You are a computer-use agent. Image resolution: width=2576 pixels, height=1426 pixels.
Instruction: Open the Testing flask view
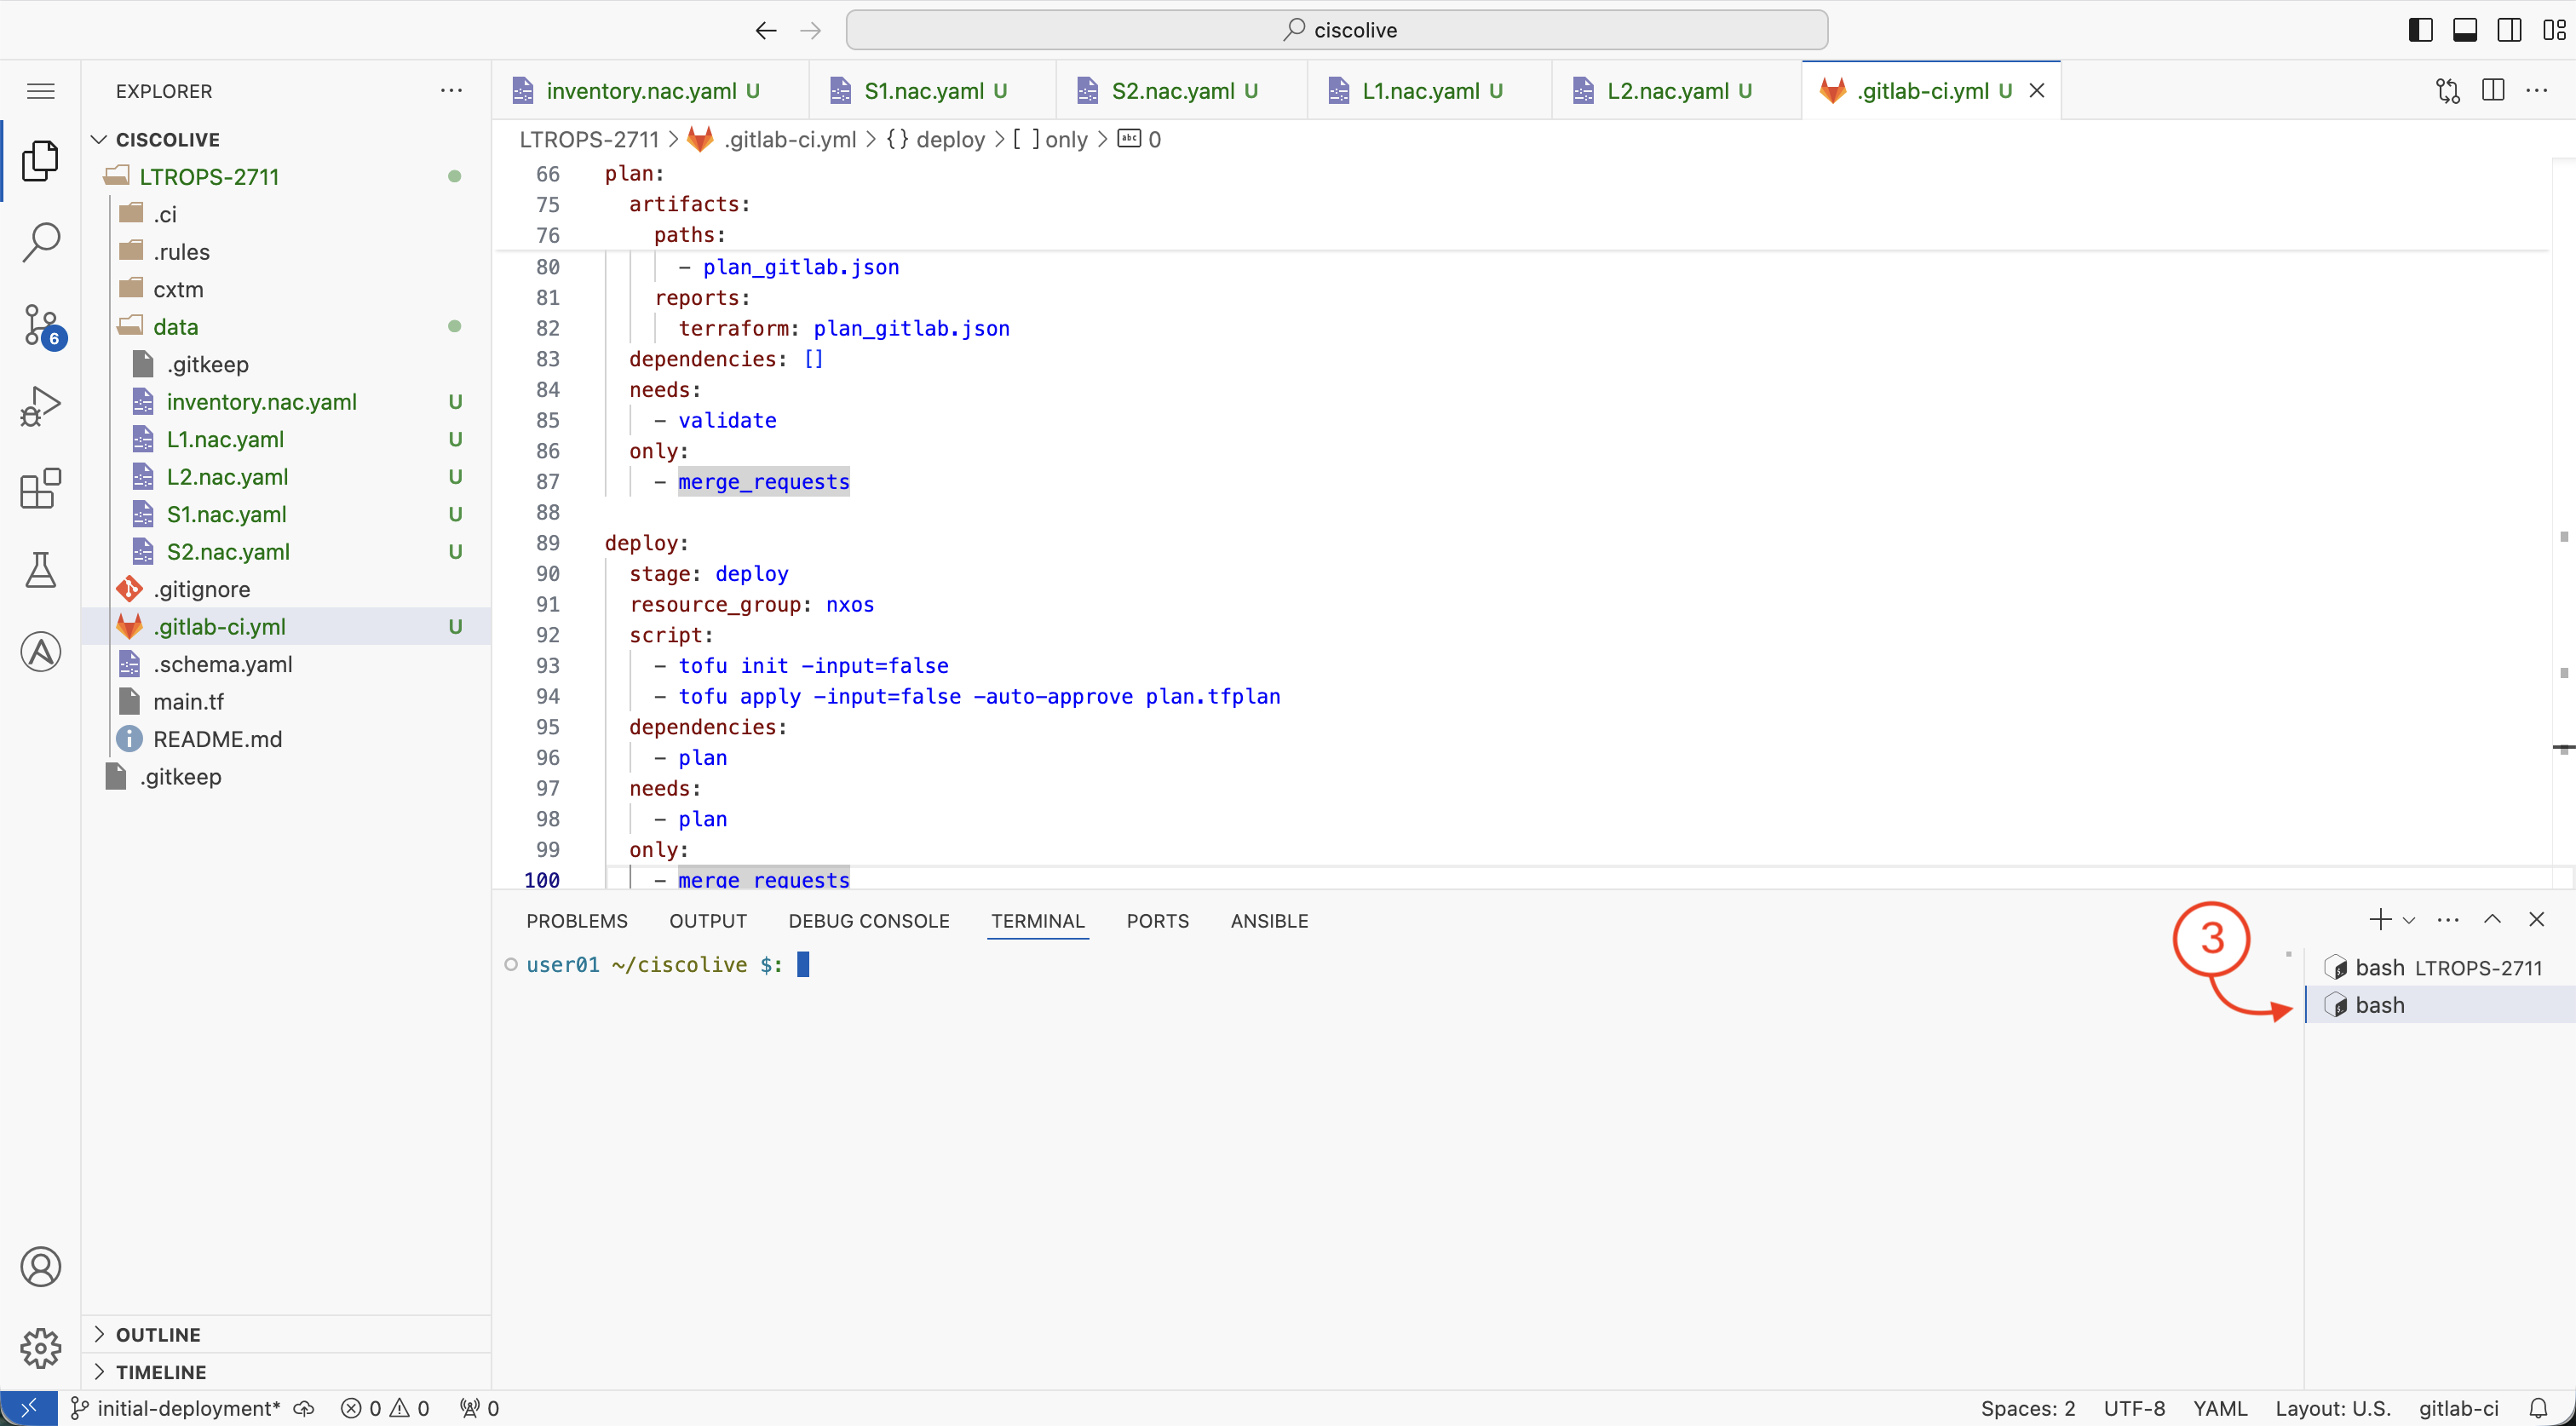[41, 570]
